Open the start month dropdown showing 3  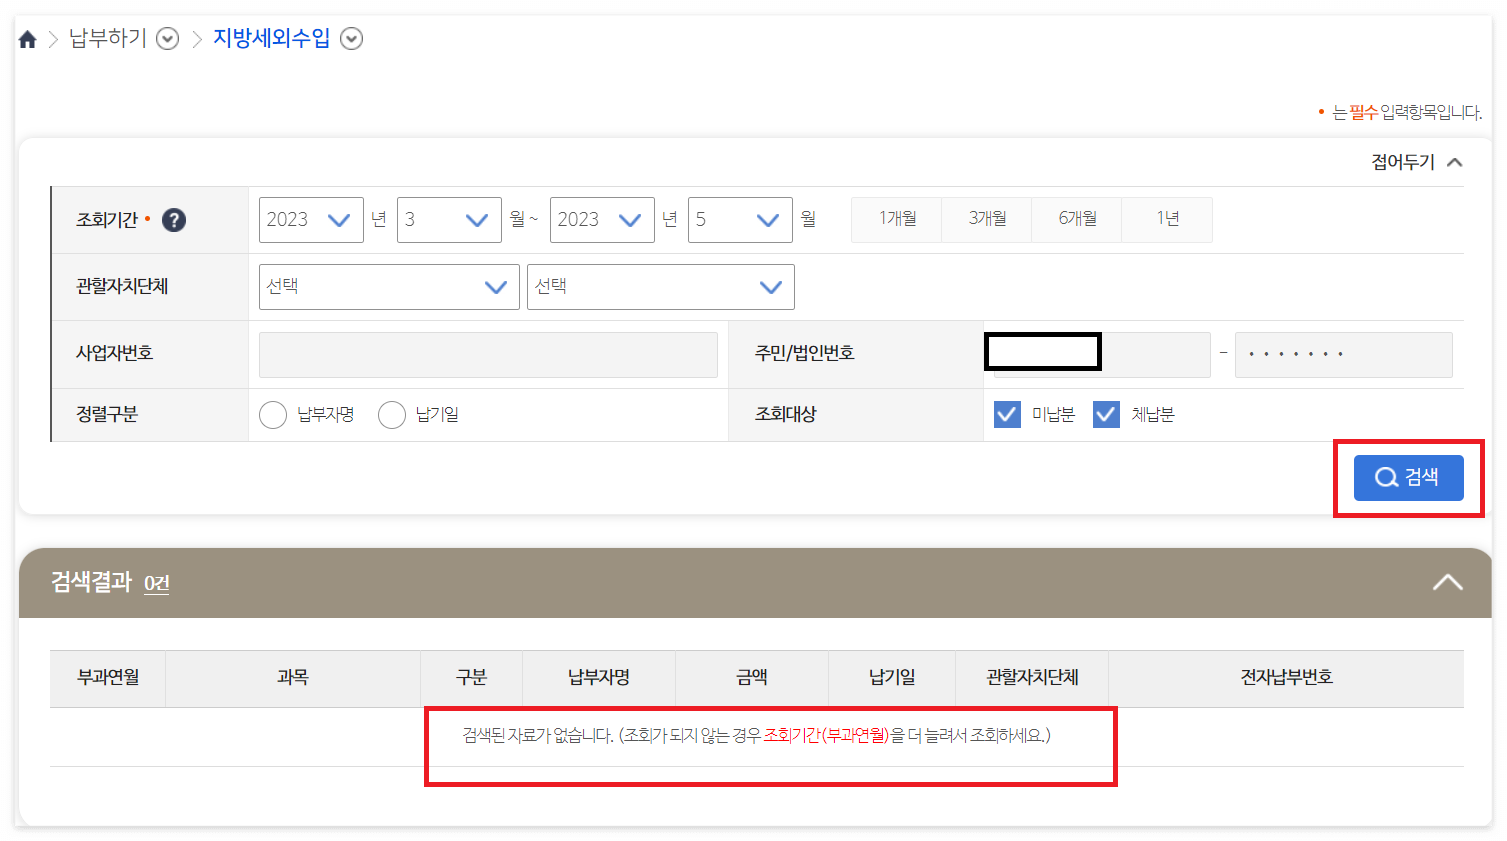[x=448, y=219]
